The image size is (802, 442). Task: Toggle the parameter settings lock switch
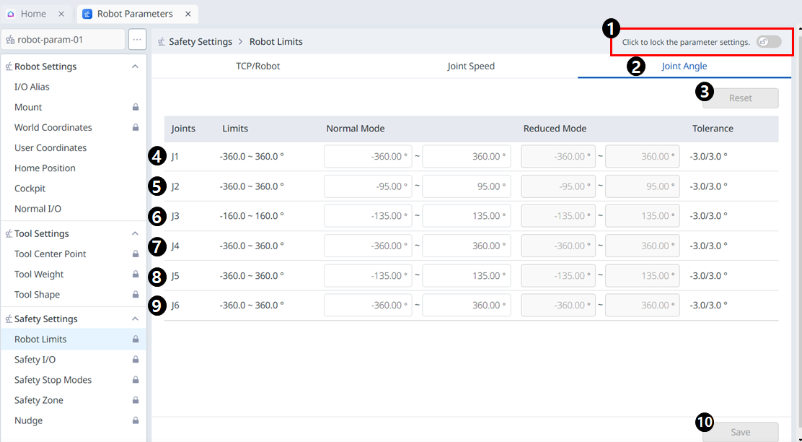768,42
